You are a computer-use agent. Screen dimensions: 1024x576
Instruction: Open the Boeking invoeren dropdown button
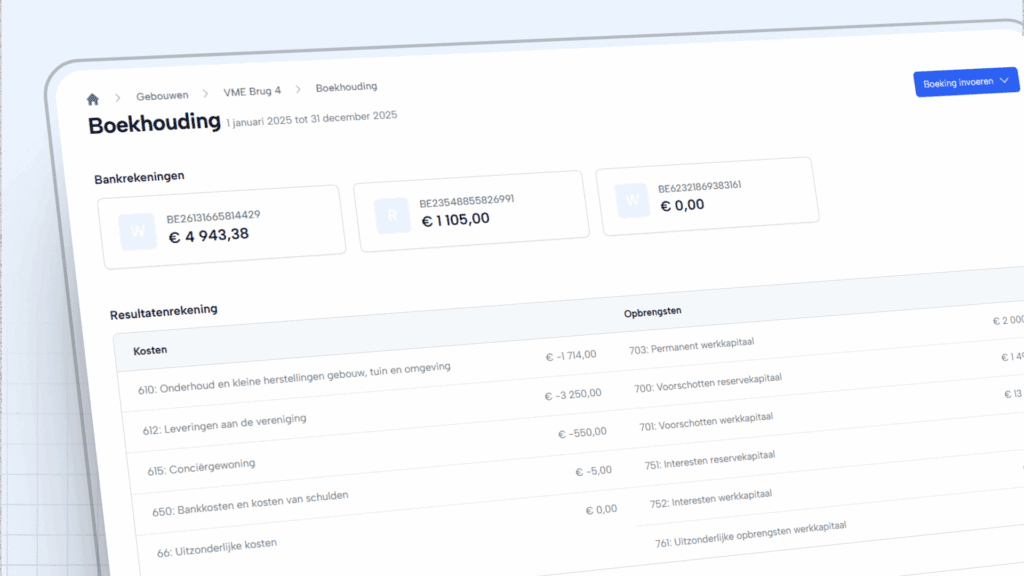pos(966,82)
